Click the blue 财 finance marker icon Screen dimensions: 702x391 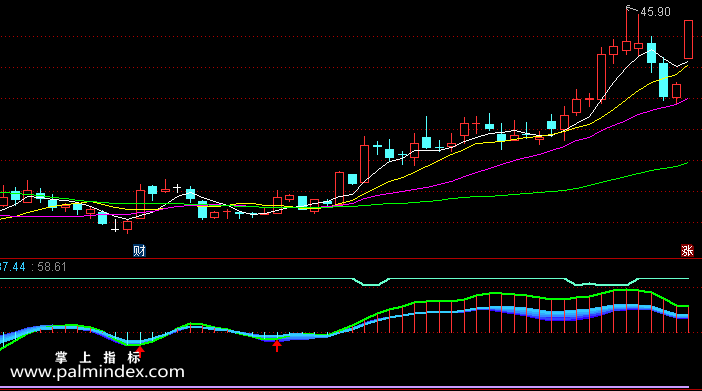[139, 251]
